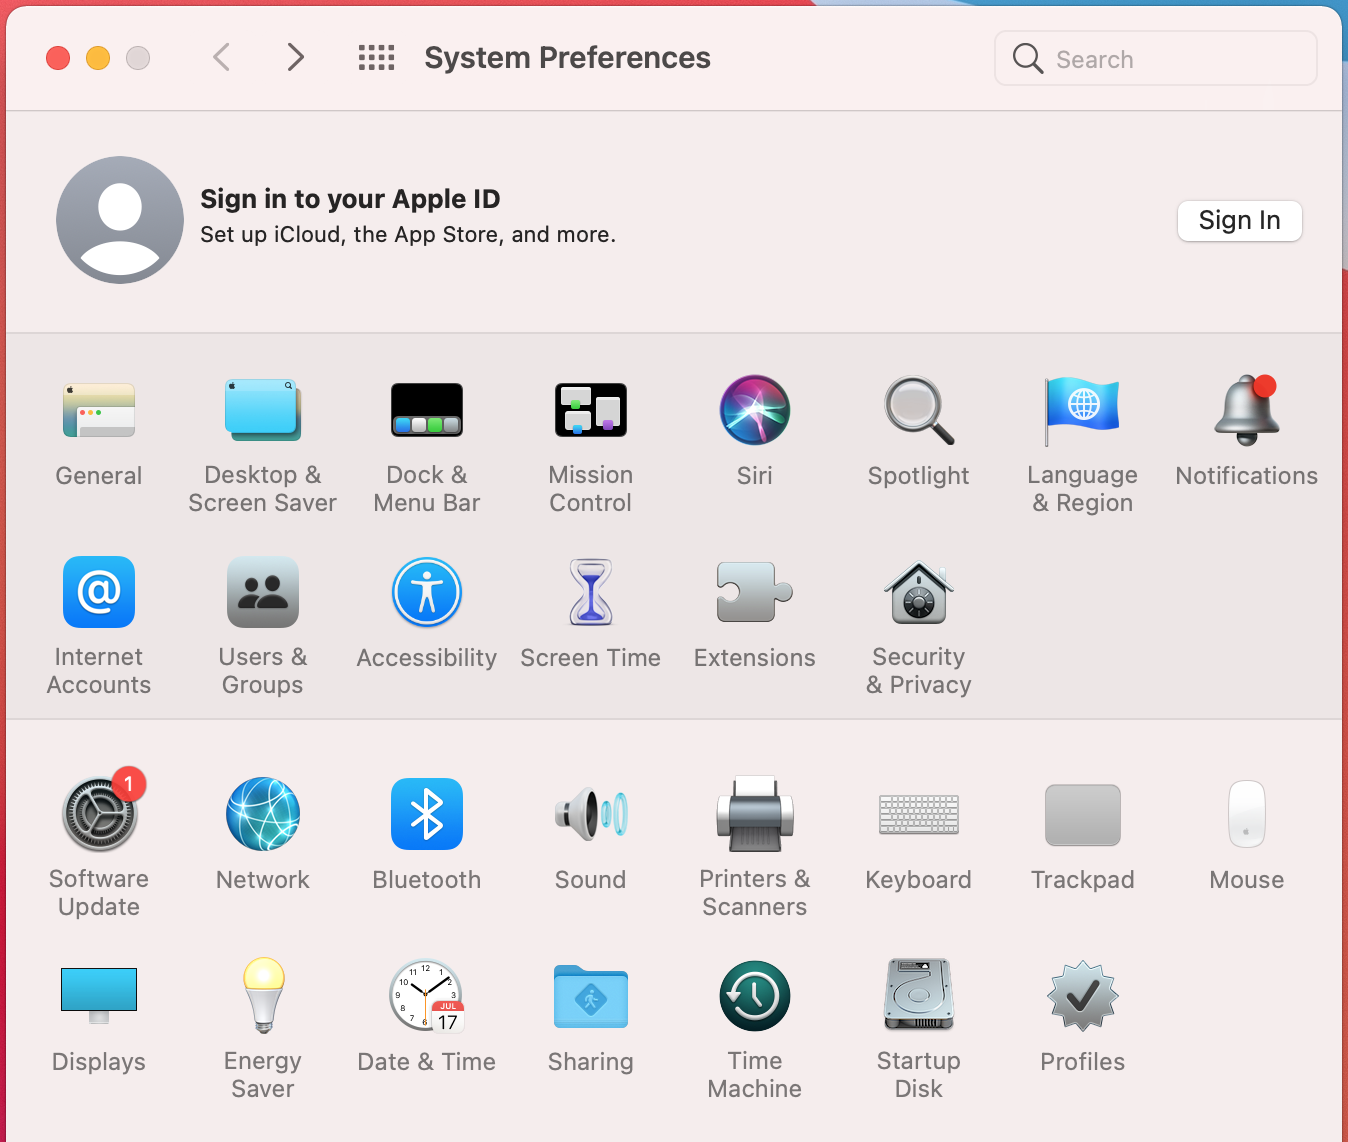Open Notifications preferences
The width and height of the screenshot is (1348, 1142).
[1246, 411]
